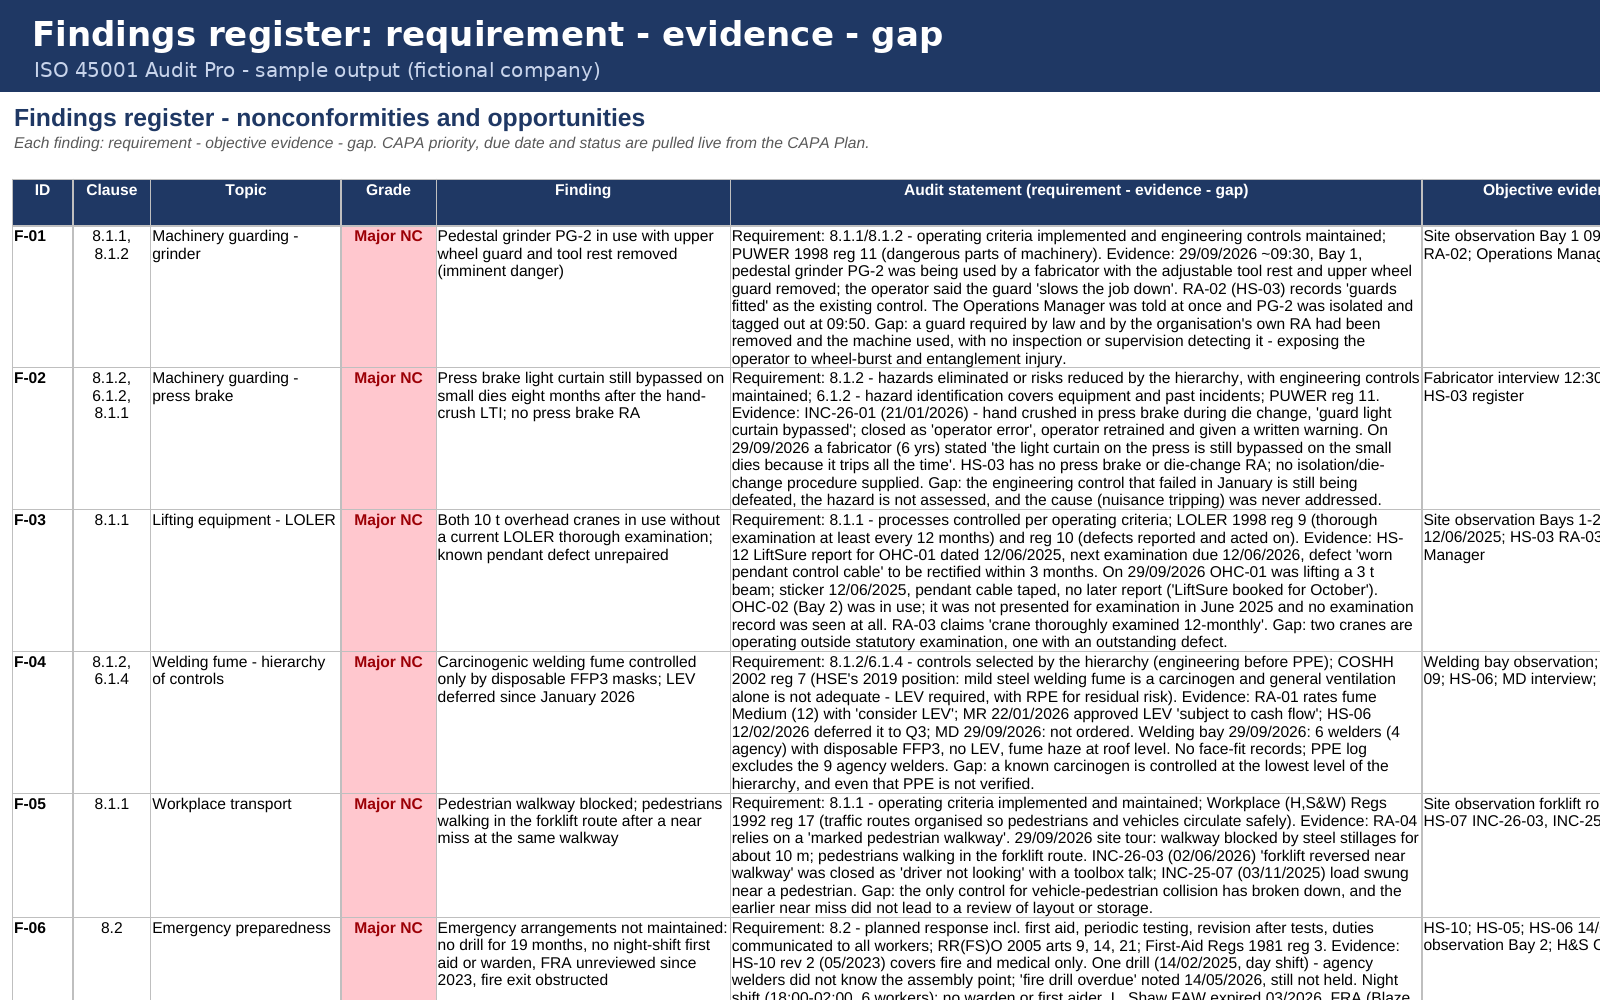Click the F-03 audit statement about LOLER

click(x=1076, y=581)
